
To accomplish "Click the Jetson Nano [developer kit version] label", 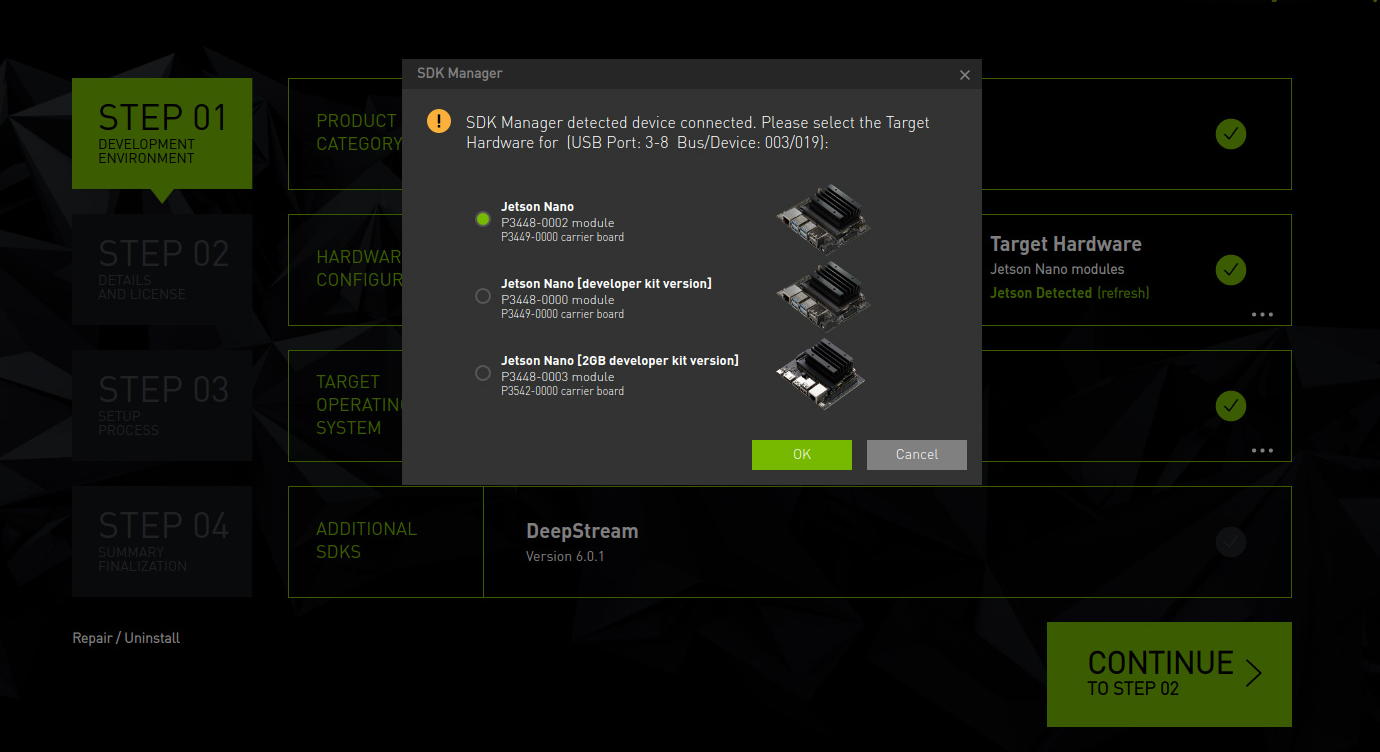I will (606, 284).
